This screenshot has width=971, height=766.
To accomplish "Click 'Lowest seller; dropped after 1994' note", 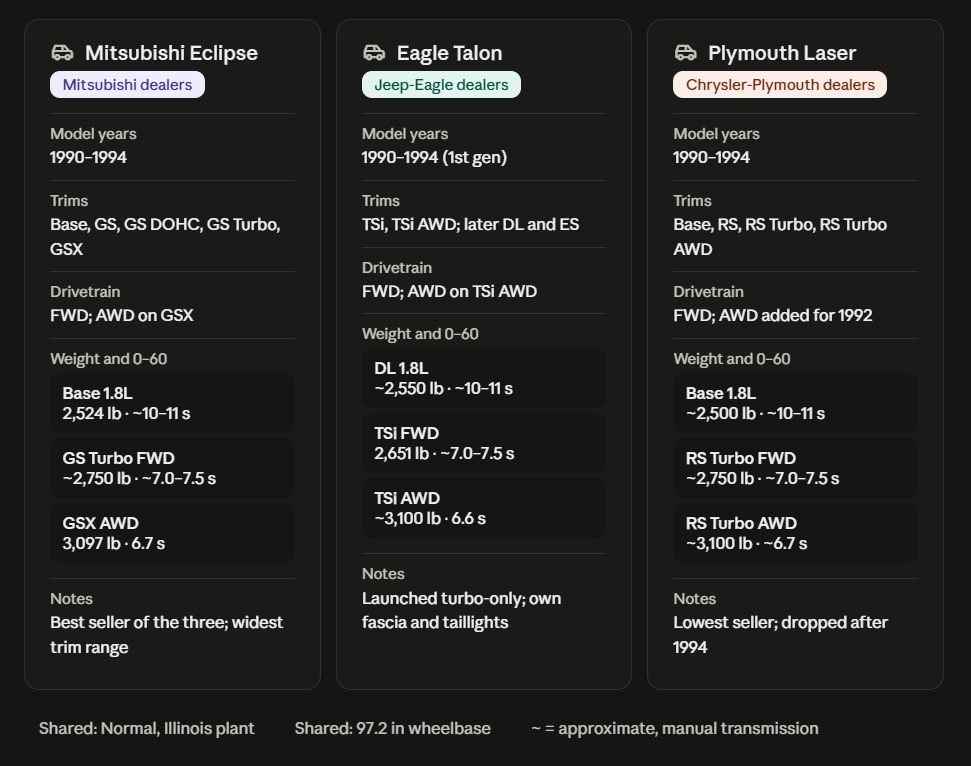I will (x=781, y=635).
